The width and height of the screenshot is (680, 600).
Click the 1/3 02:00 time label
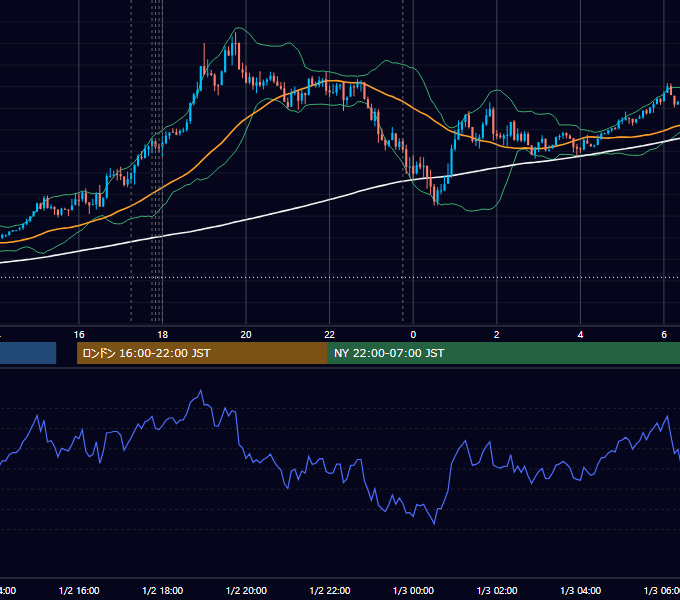(x=497, y=590)
